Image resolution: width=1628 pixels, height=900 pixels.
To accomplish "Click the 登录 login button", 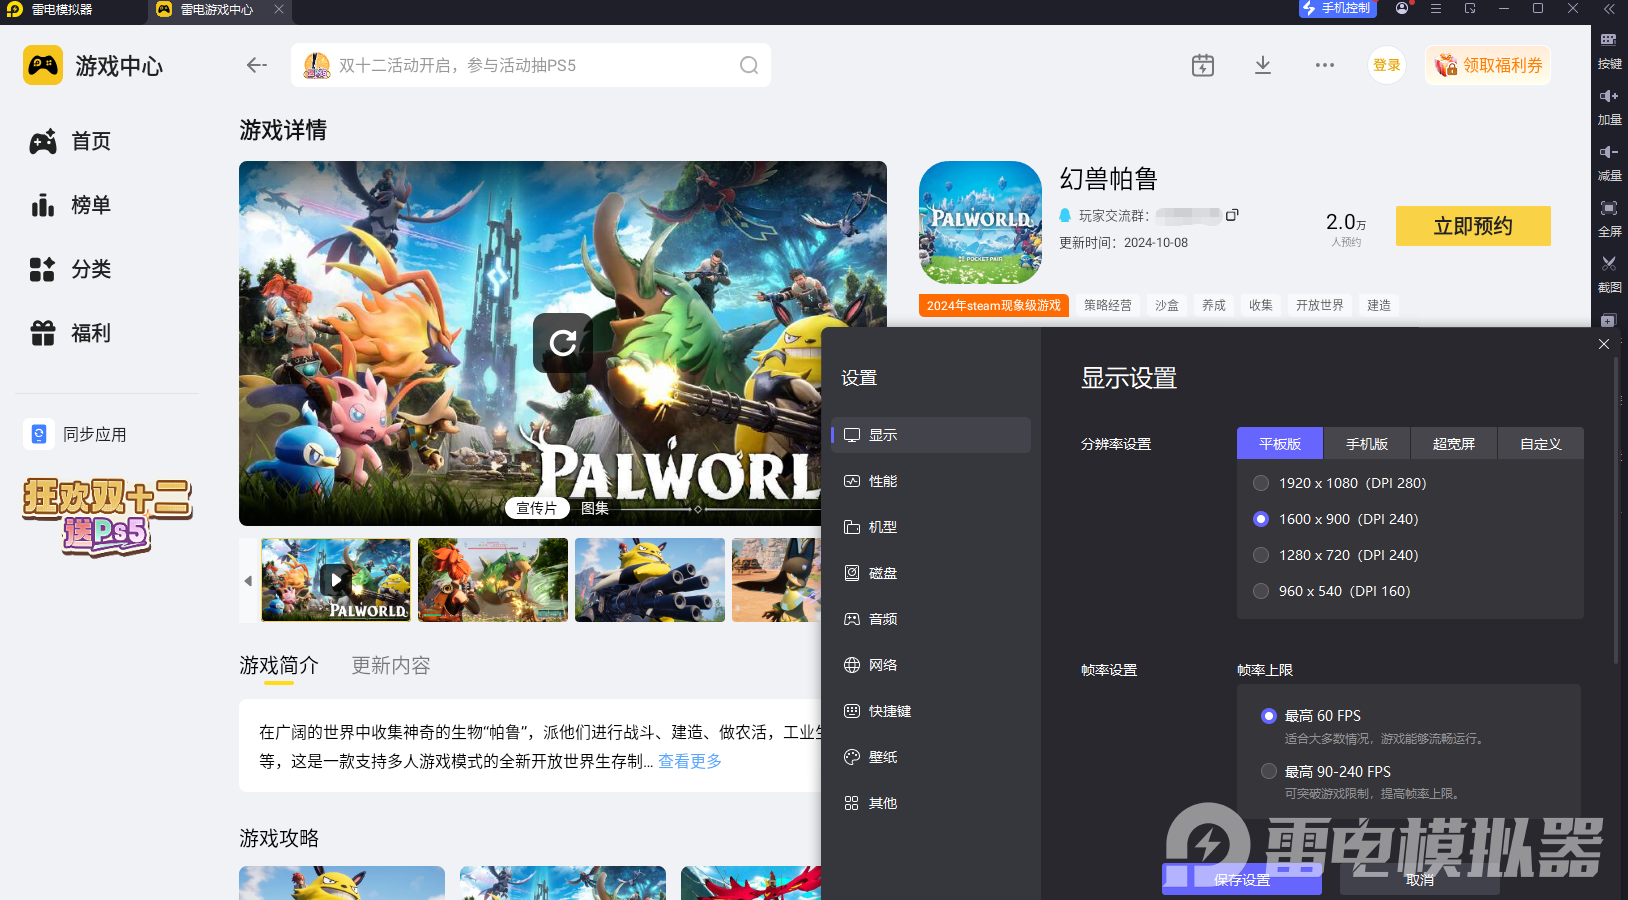I will click(1387, 65).
